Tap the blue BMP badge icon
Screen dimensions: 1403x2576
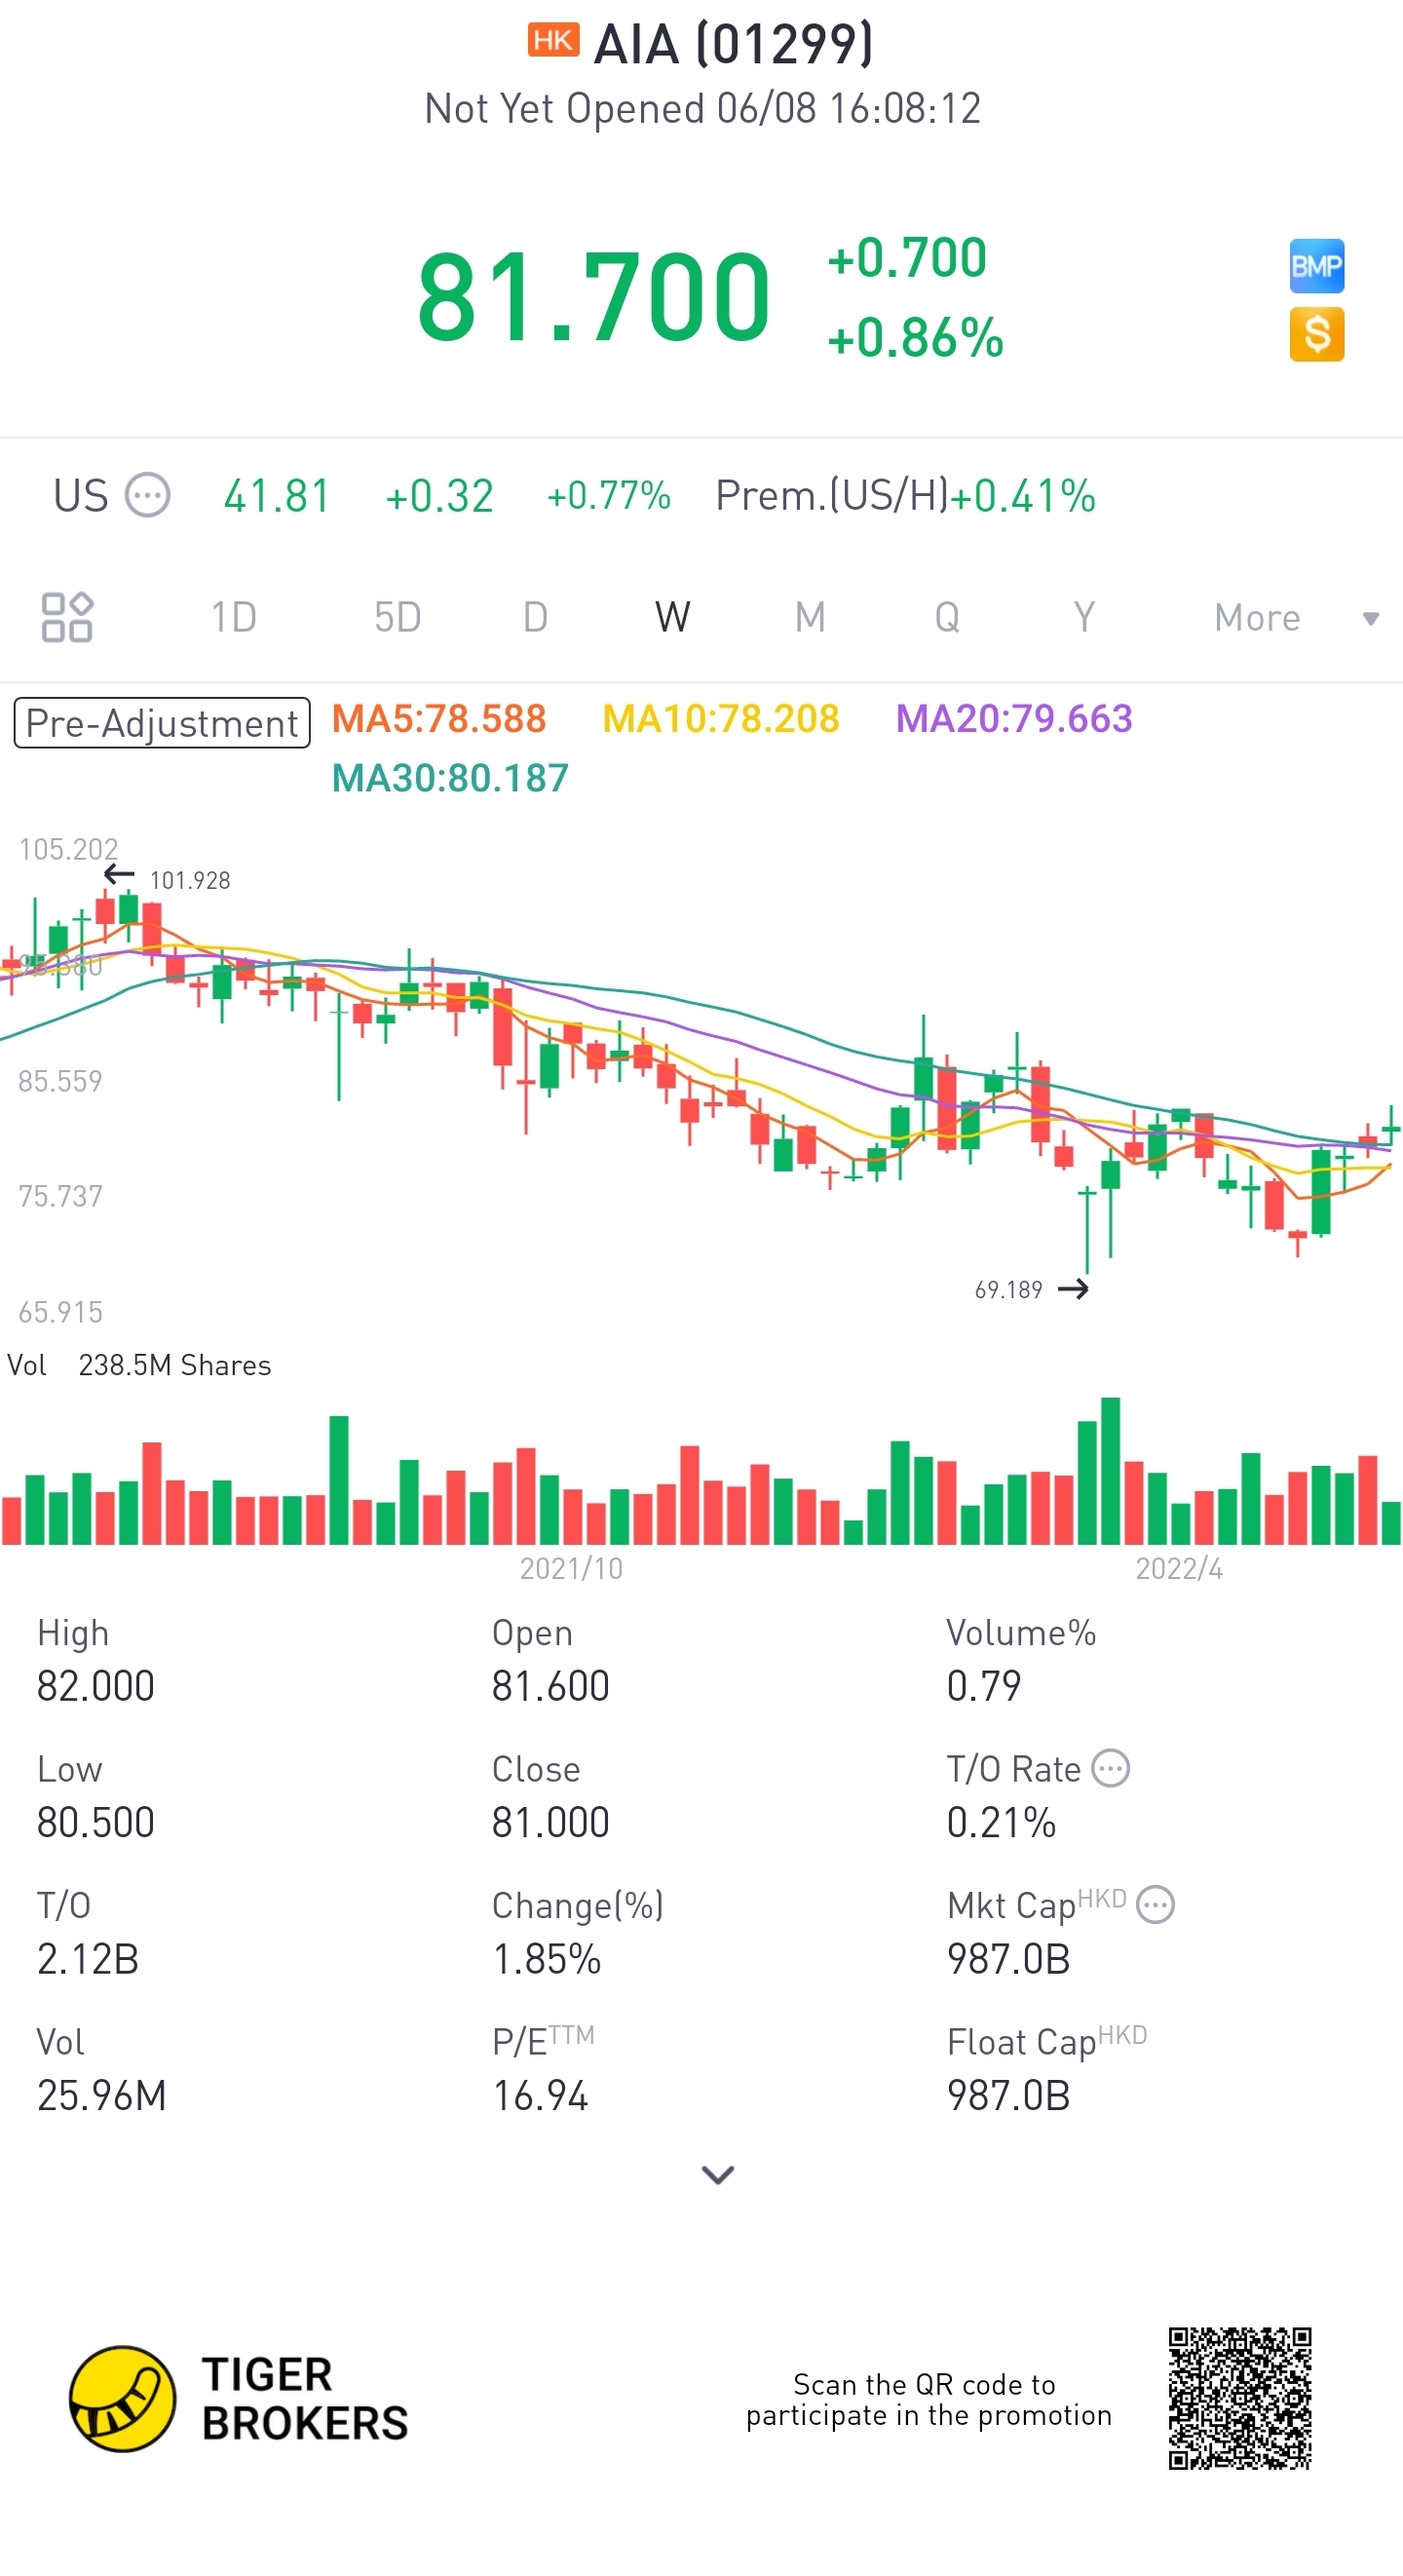point(1316,266)
